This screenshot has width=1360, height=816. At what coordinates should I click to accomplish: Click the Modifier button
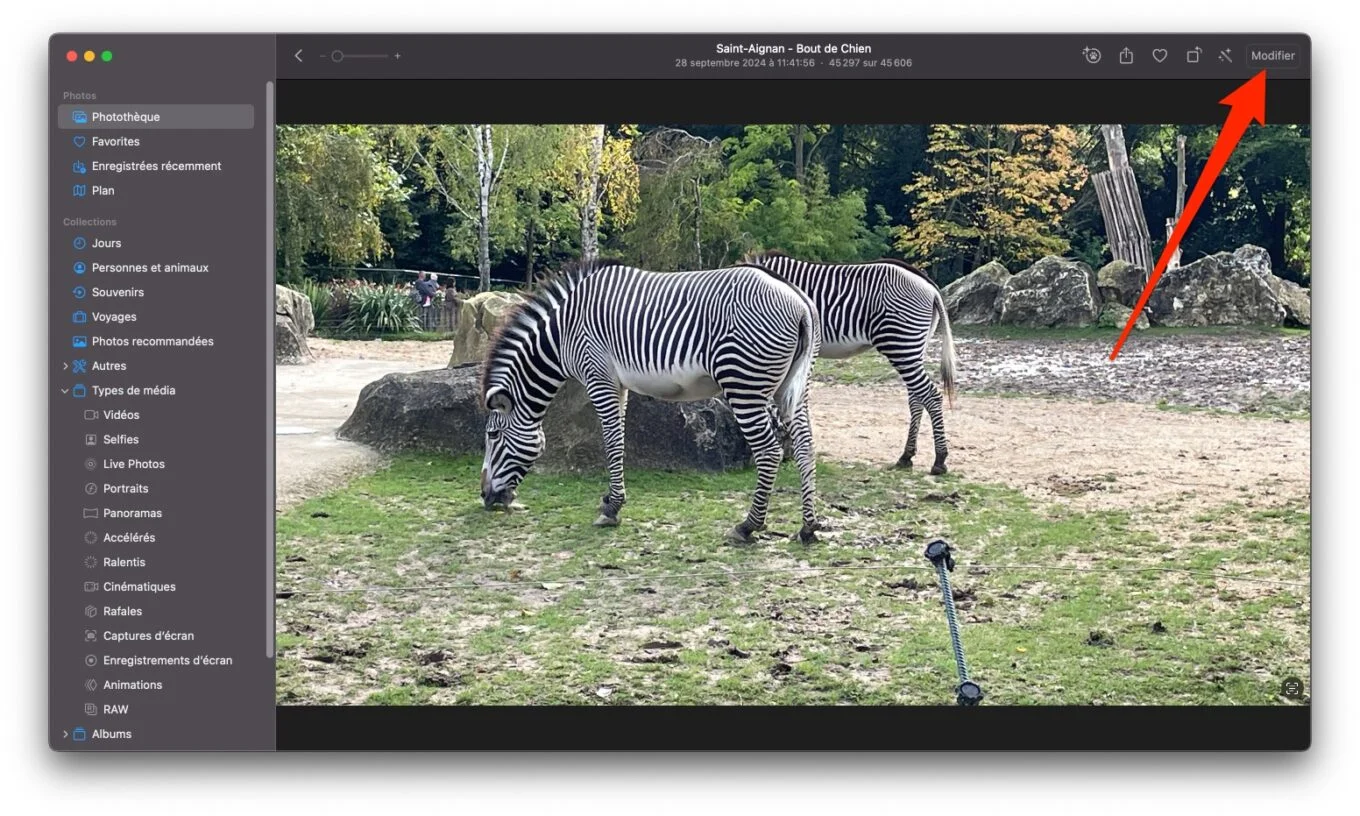tap(1273, 56)
